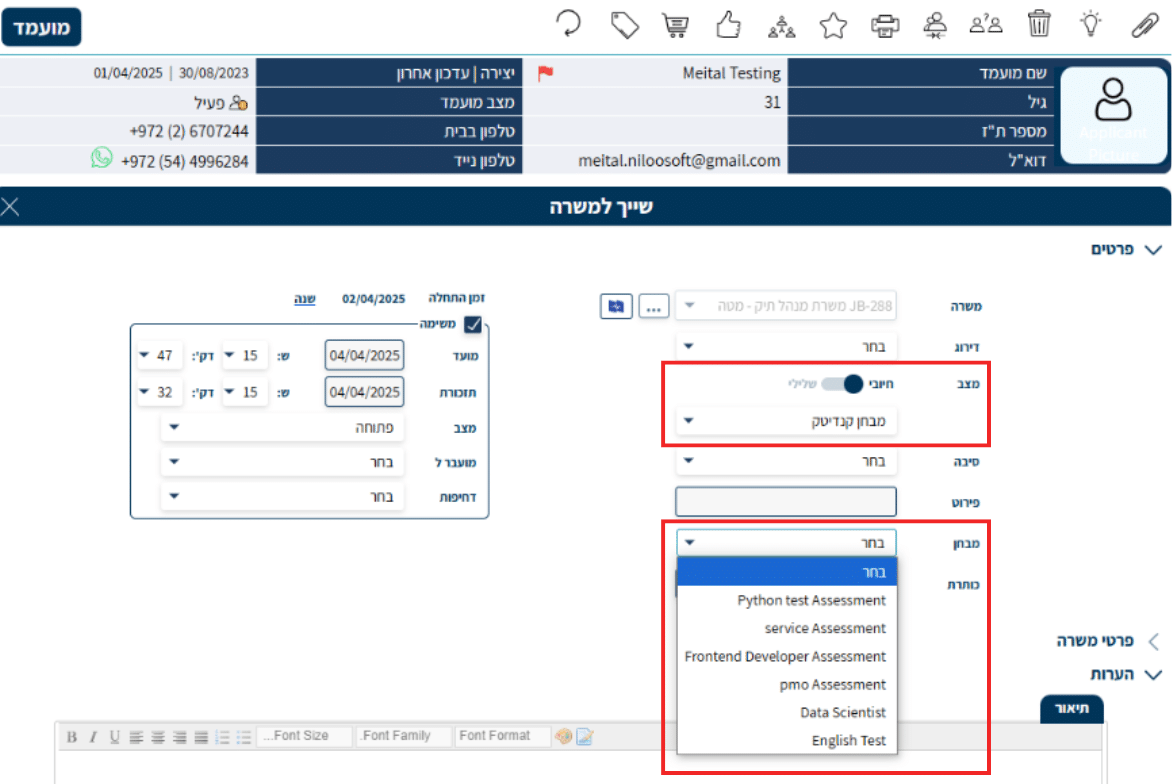Viewport: 1175px width, 784px height.
Task: Open the two-people comparison icon
Action: click(985, 25)
